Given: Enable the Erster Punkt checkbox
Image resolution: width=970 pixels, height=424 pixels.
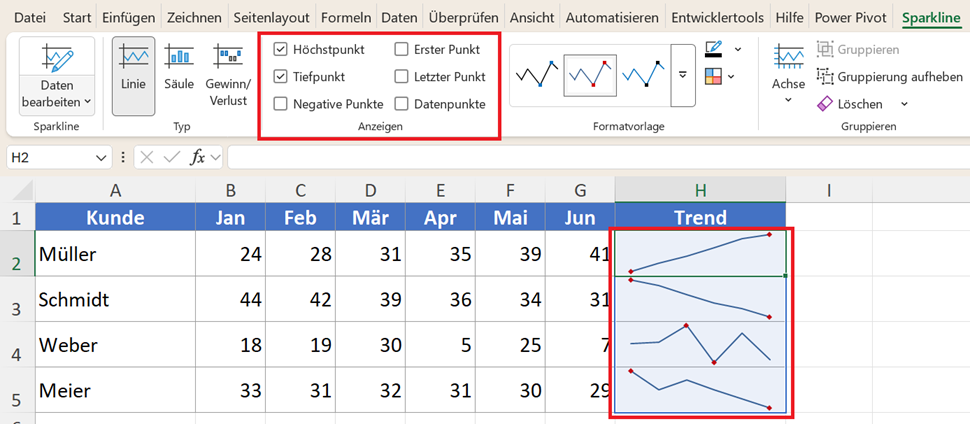Looking at the screenshot, I should 401,49.
